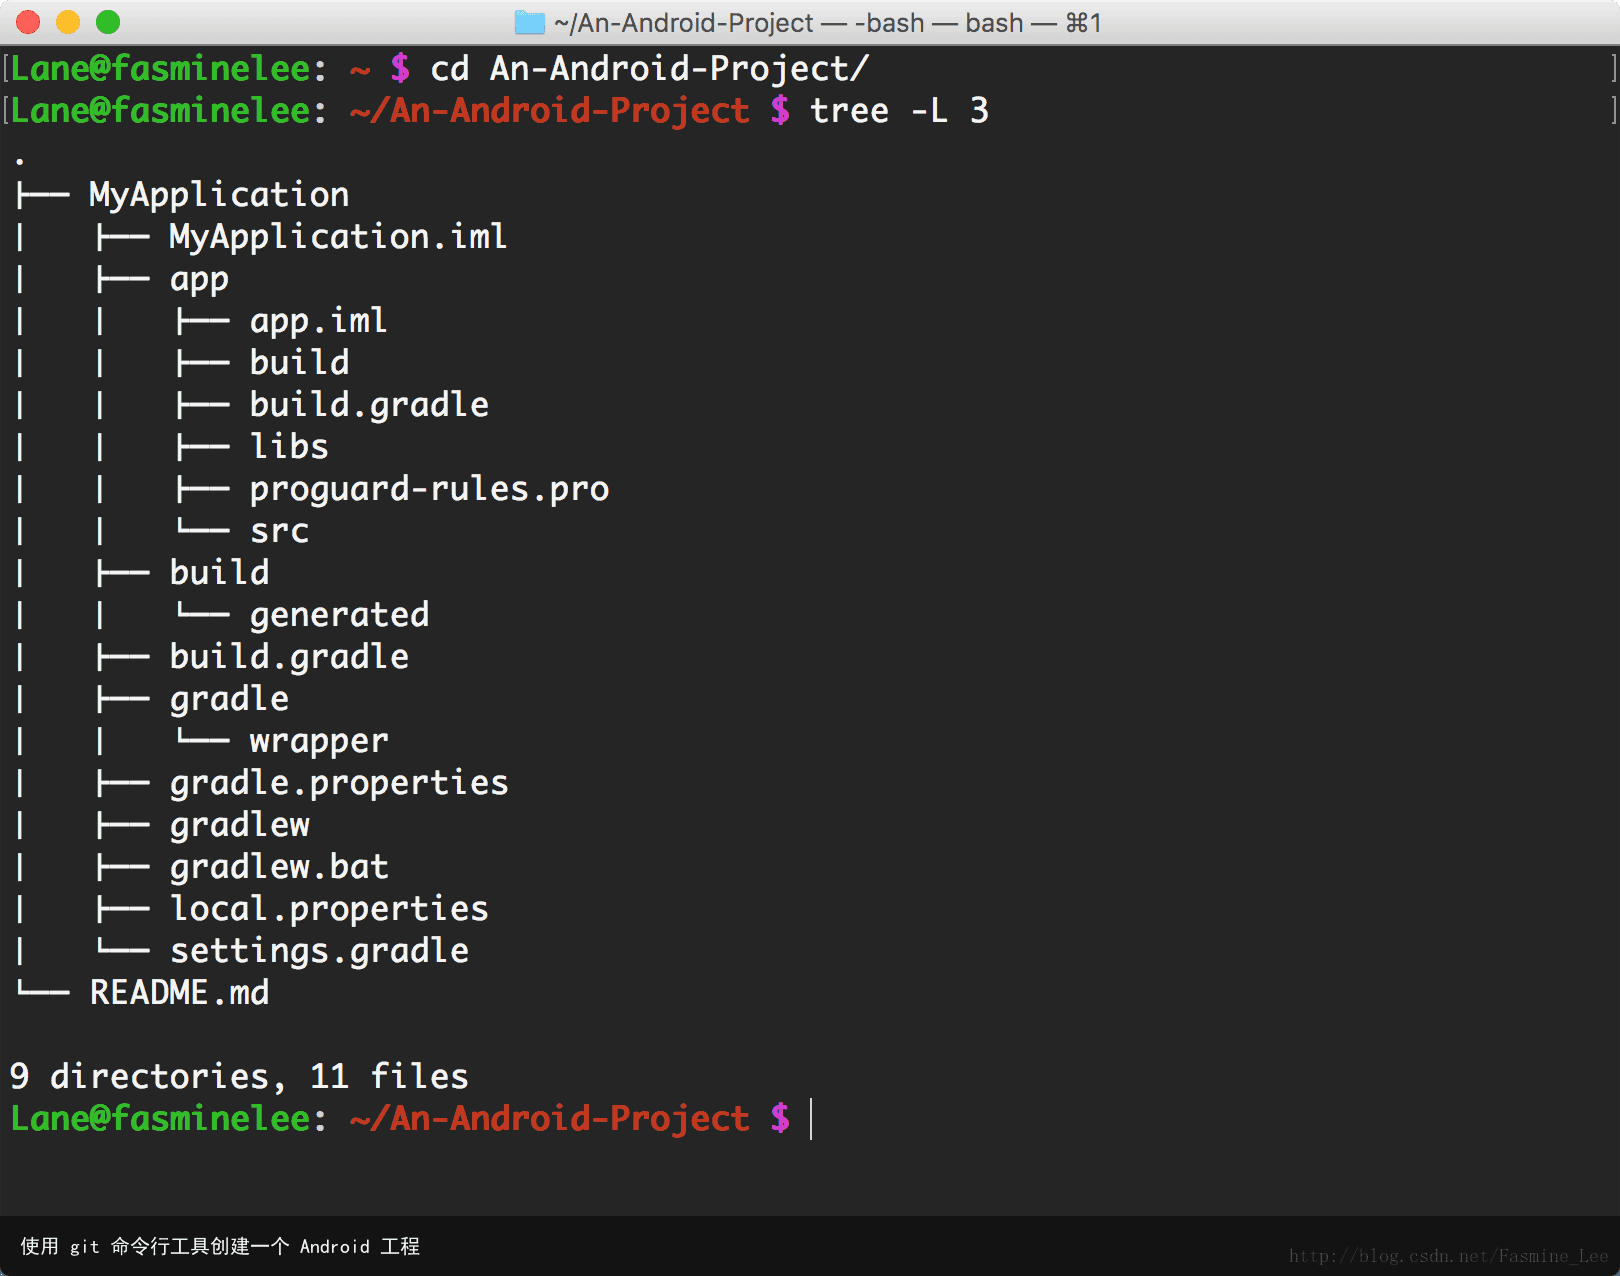The image size is (1620, 1276).
Task: Click the 'build' entry under app
Action: [299, 362]
